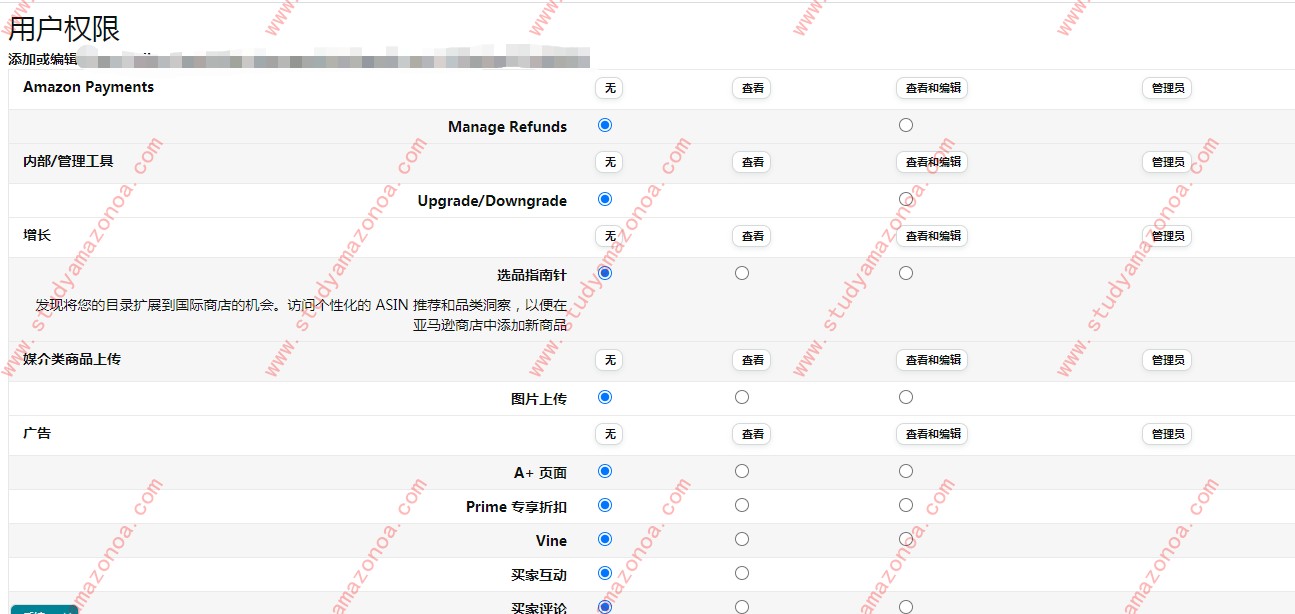The image size is (1295, 614).
Task: Click 查看 button for 媒介类商品上传
Action: pyautogui.click(x=752, y=360)
